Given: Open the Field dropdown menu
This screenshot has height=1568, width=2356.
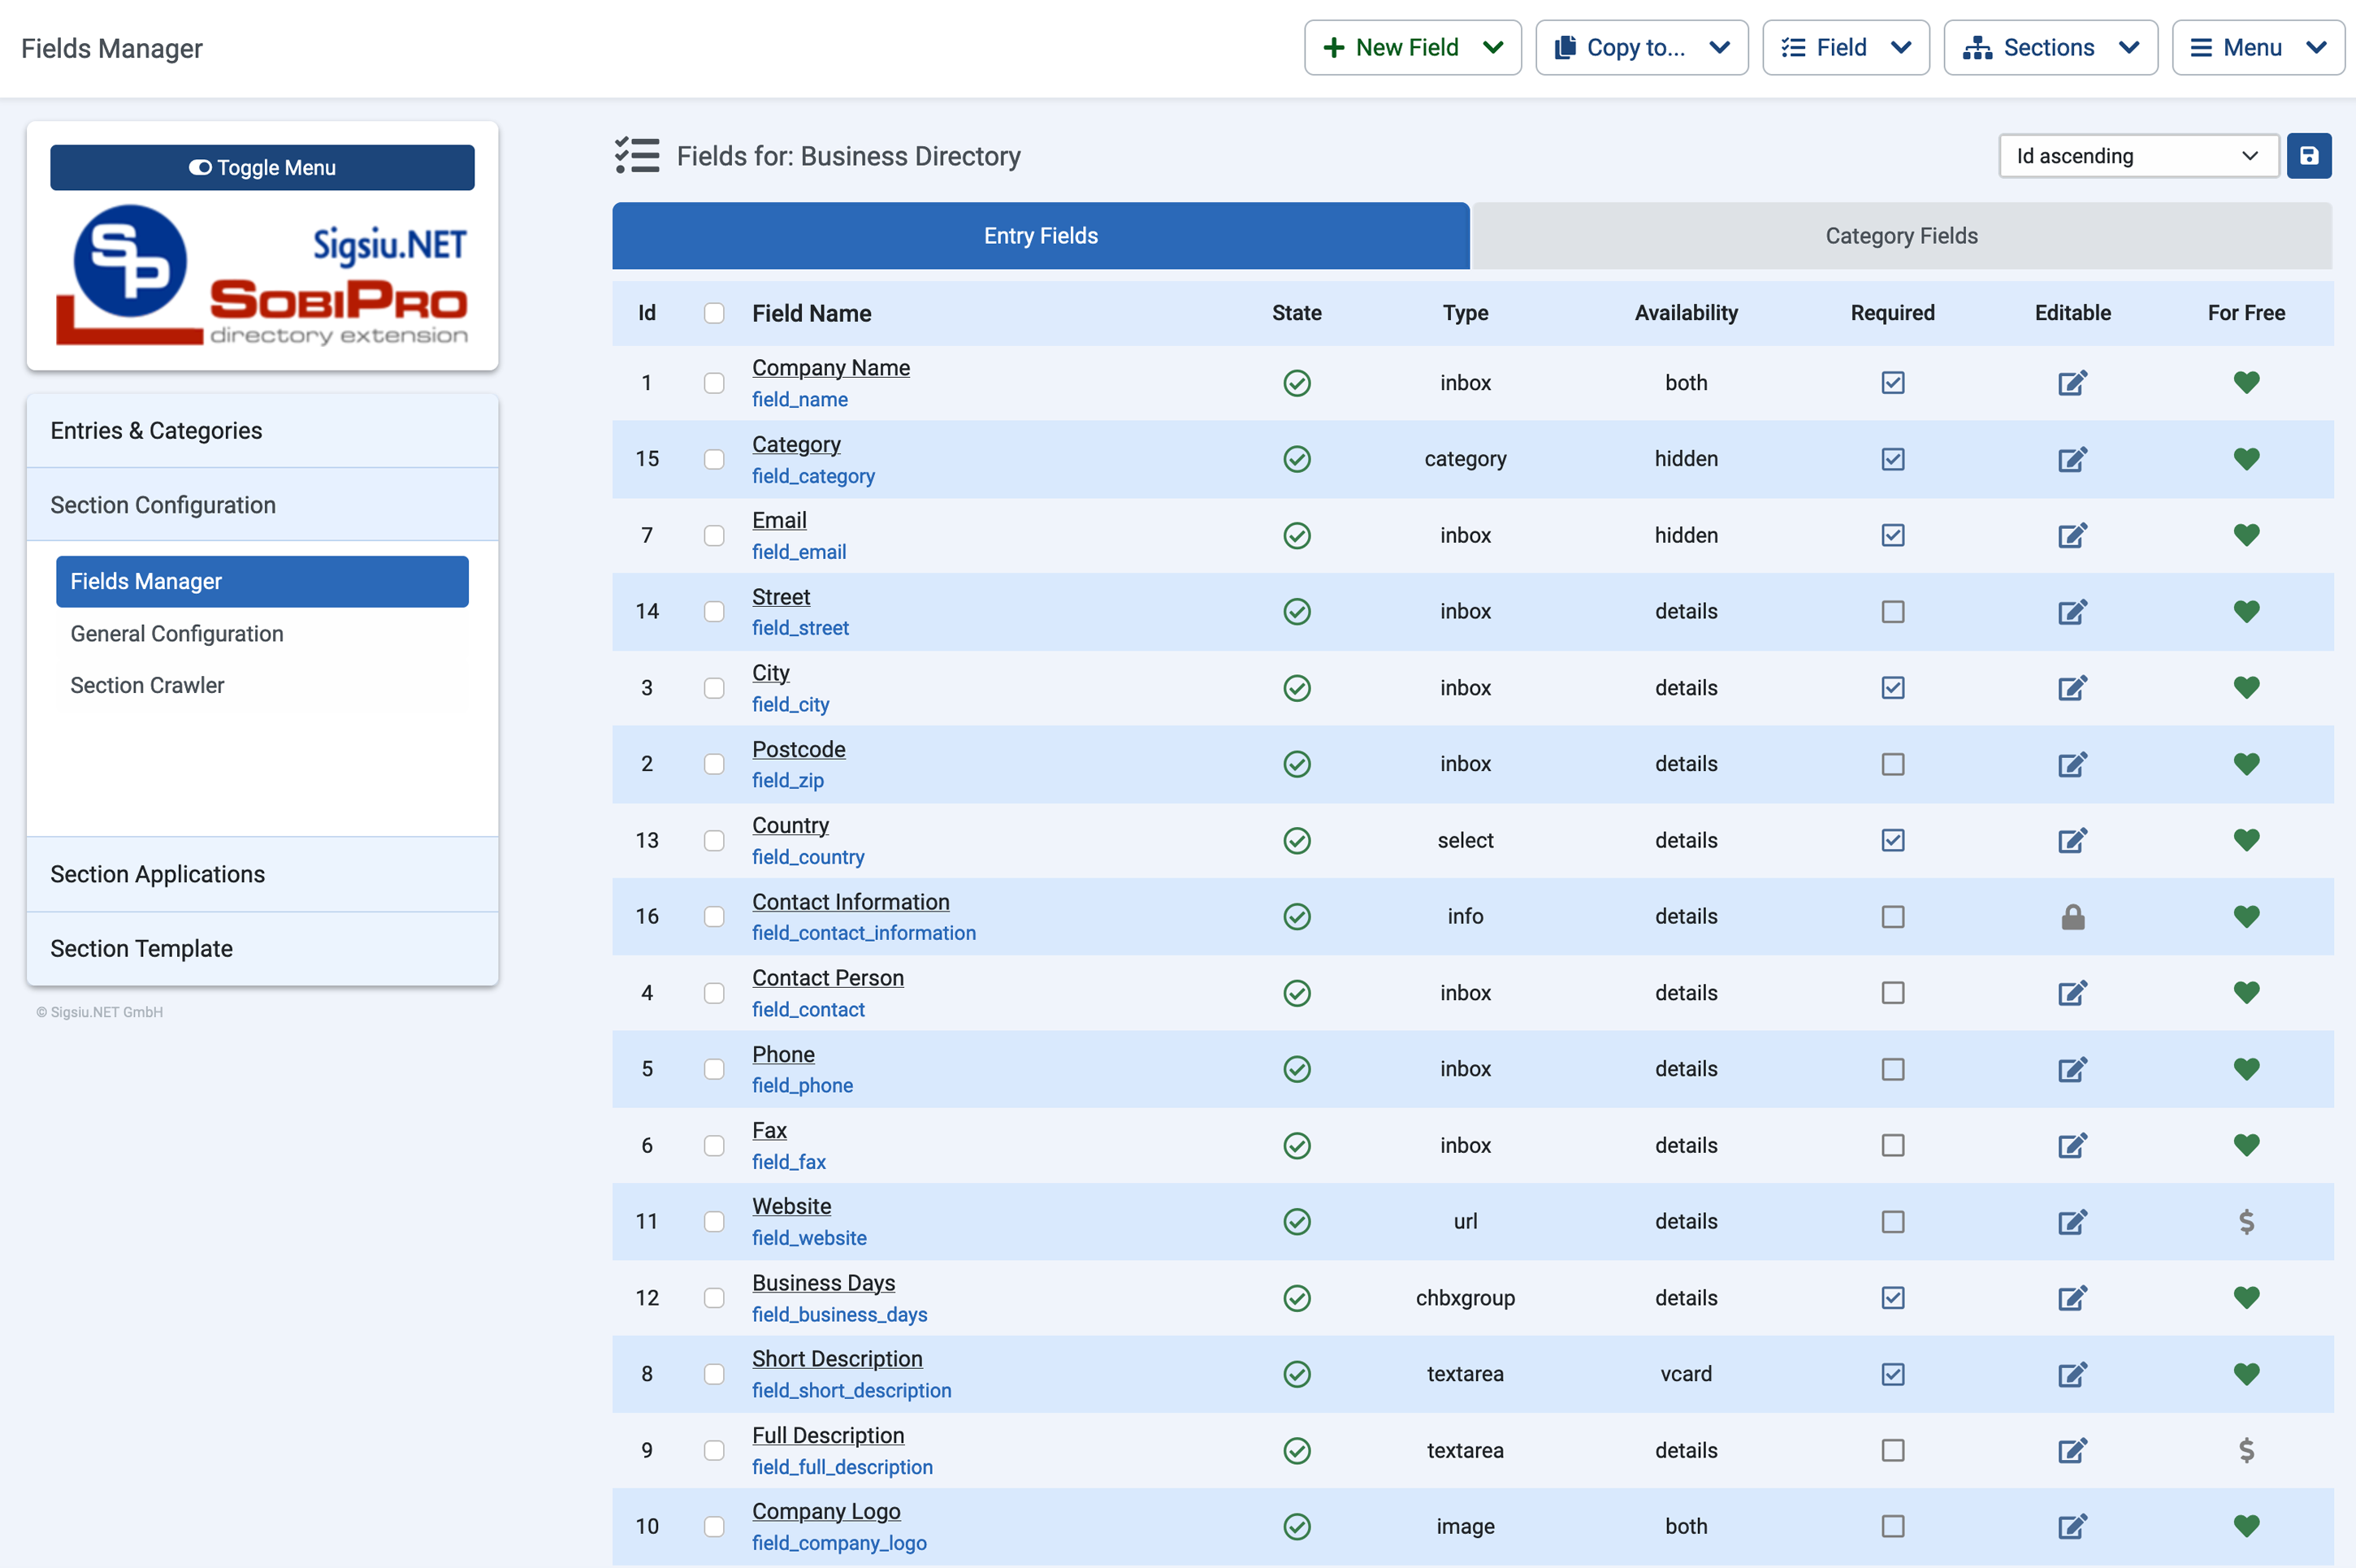Looking at the screenshot, I should point(1845,48).
